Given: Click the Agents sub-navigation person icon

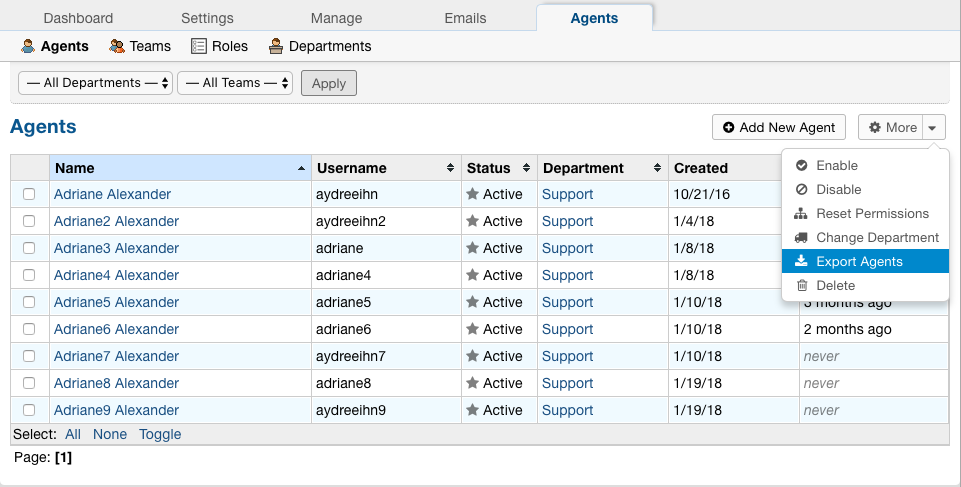Looking at the screenshot, I should 28,46.
